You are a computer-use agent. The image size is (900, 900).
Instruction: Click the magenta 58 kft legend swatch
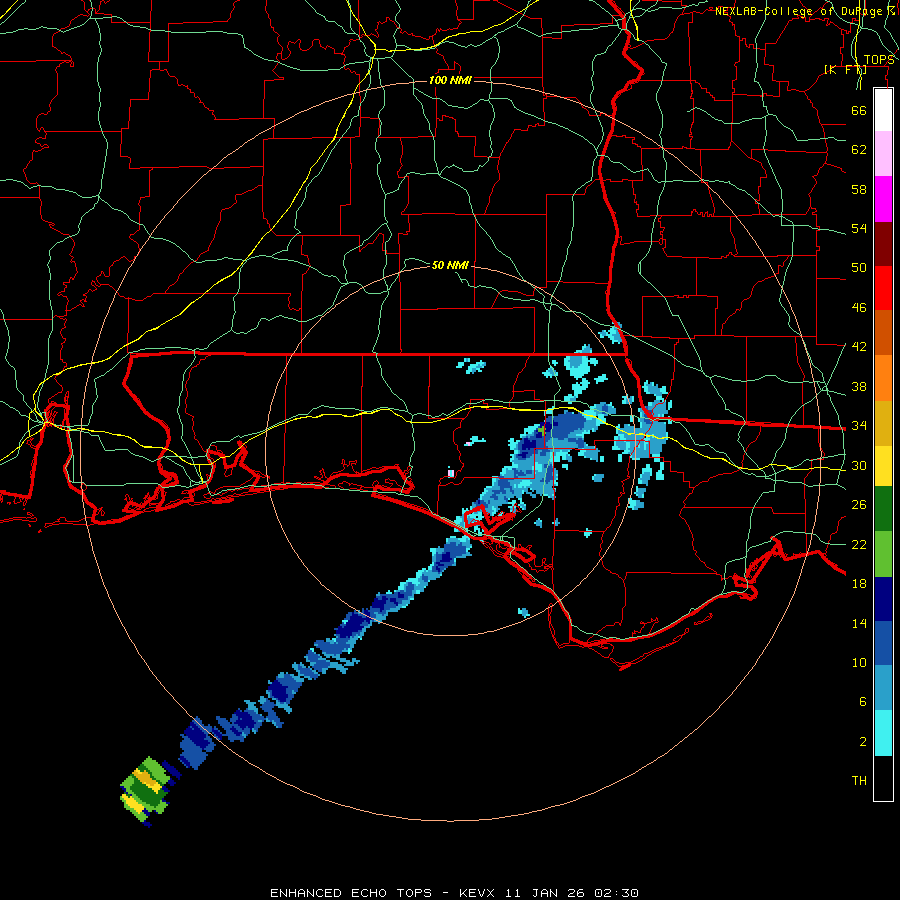883,199
